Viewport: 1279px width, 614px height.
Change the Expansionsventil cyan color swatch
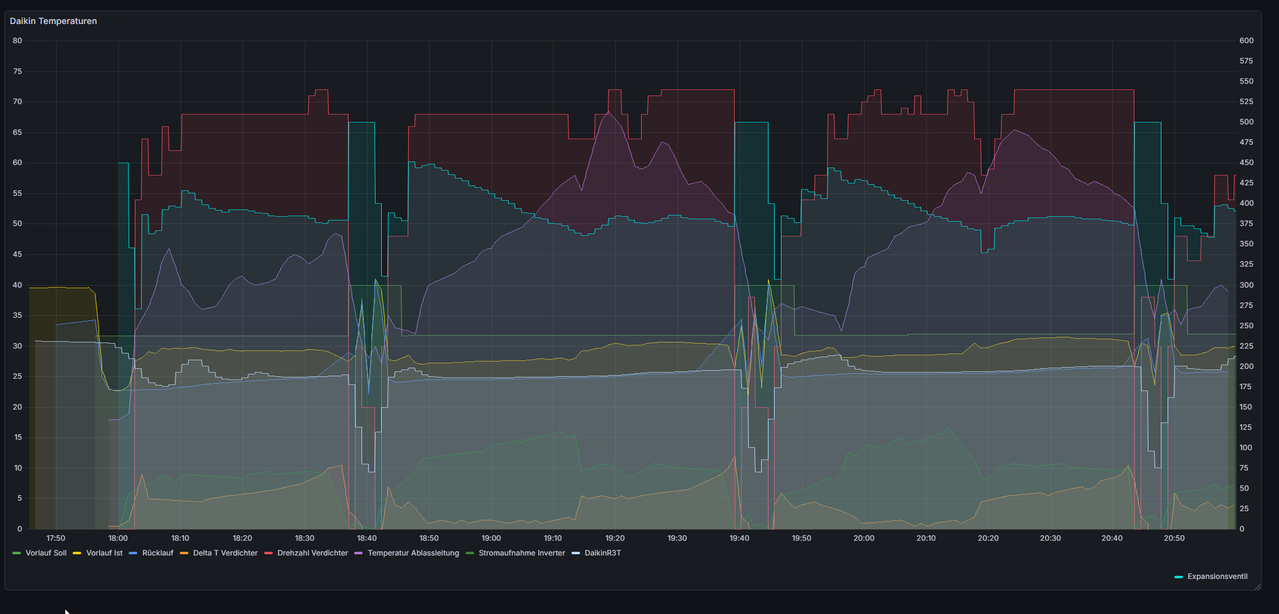click(x=1178, y=576)
